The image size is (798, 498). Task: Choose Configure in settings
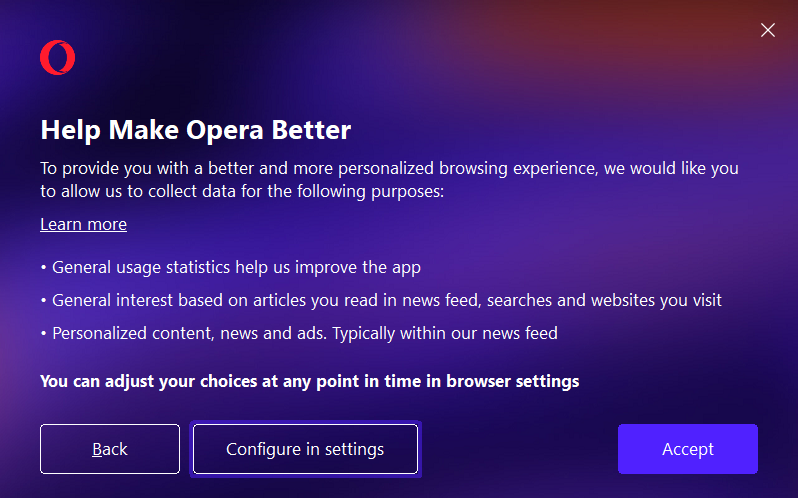pos(305,449)
